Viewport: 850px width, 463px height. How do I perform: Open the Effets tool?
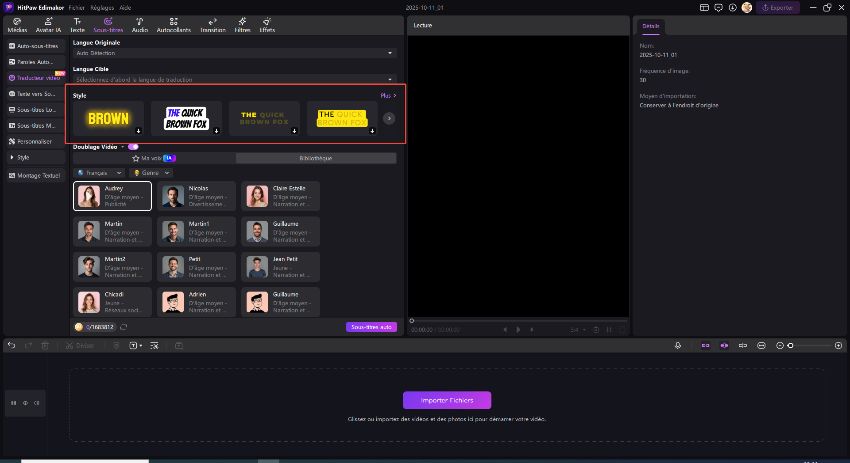pos(267,24)
